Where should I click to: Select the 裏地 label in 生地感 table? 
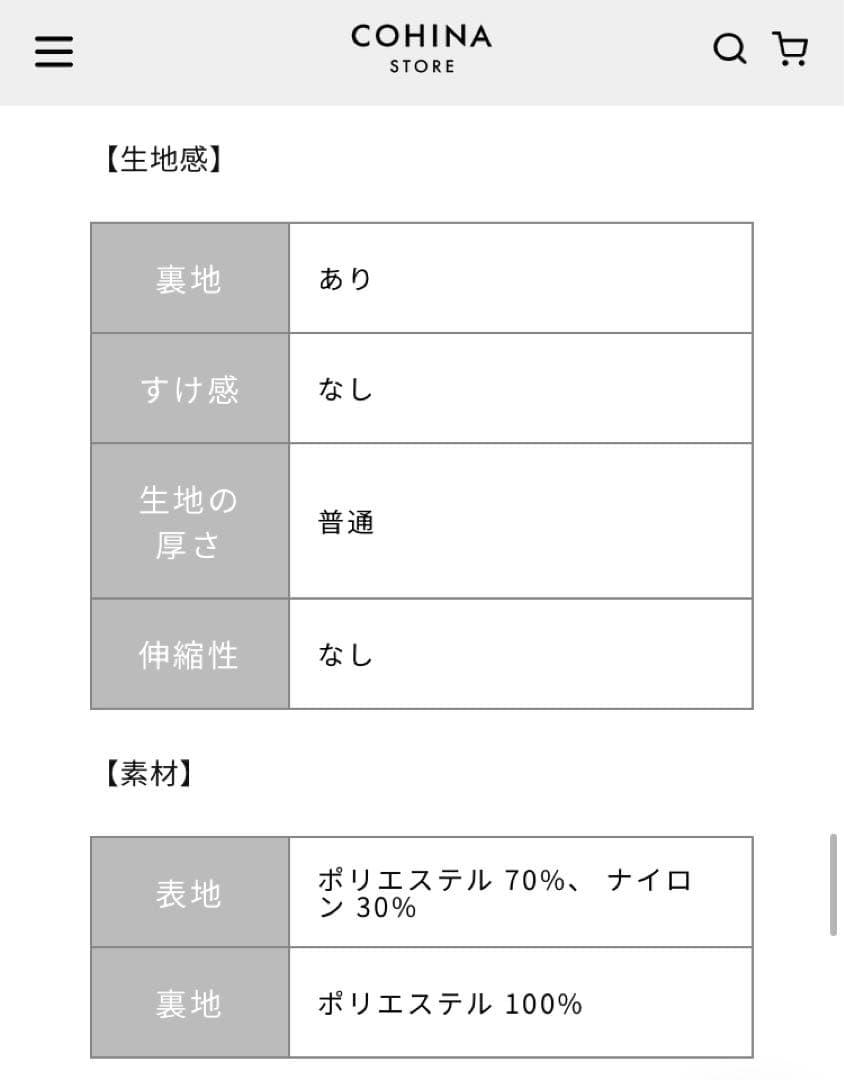189,279
